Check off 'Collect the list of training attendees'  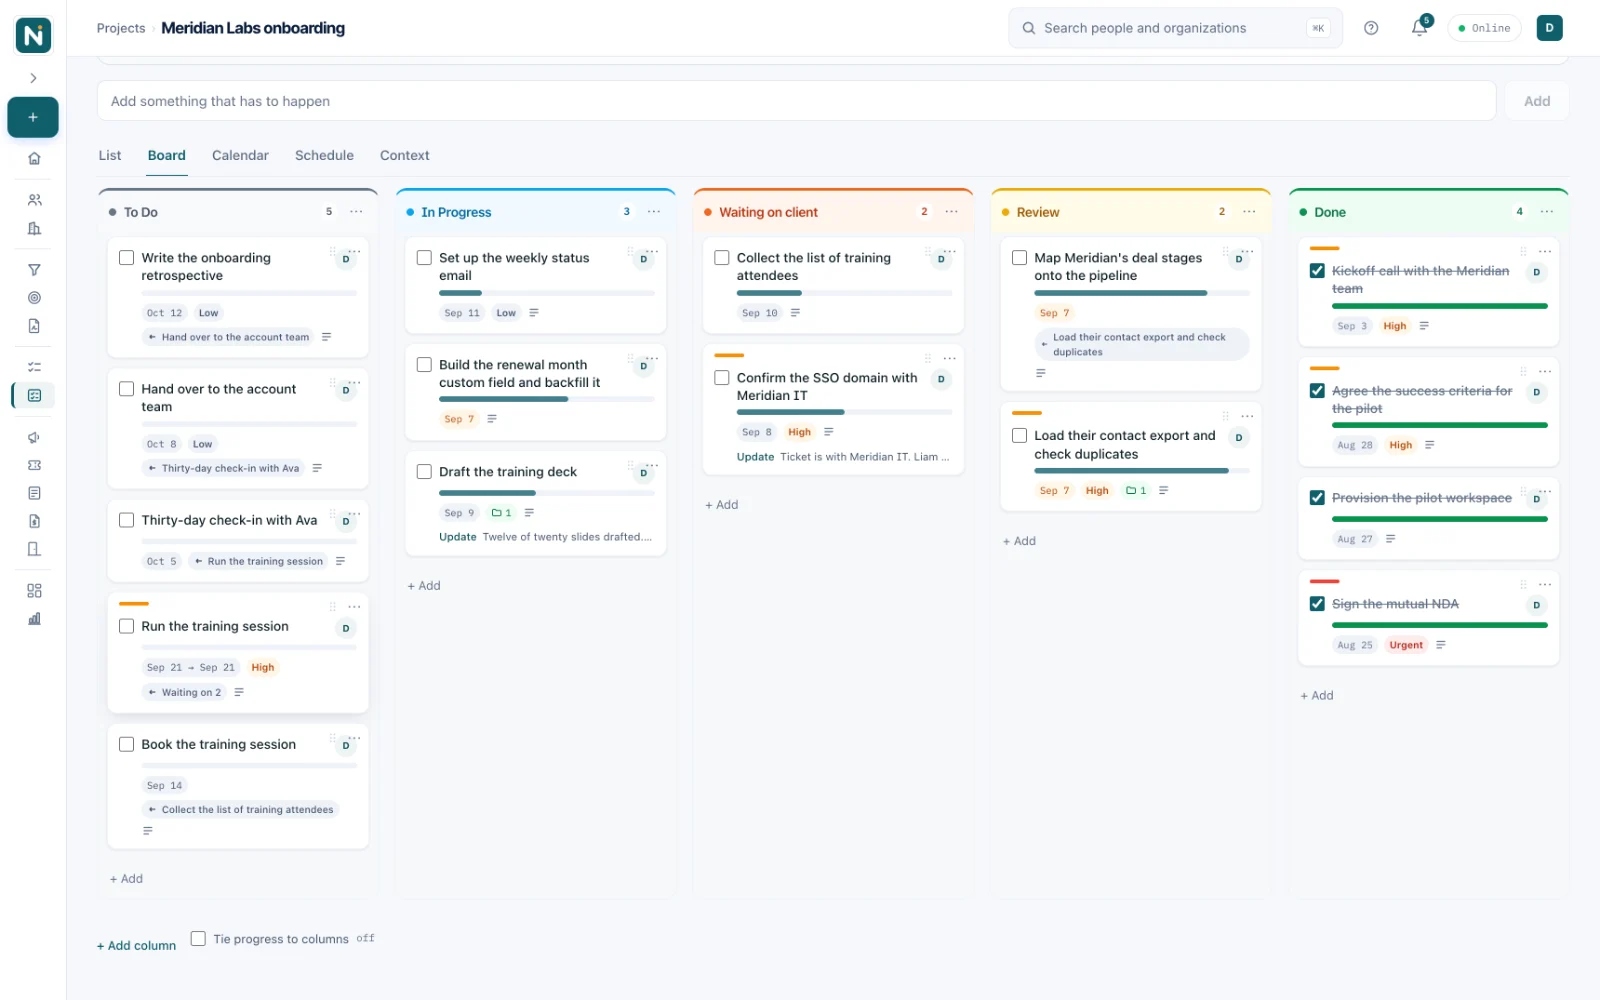click(722, 258)
